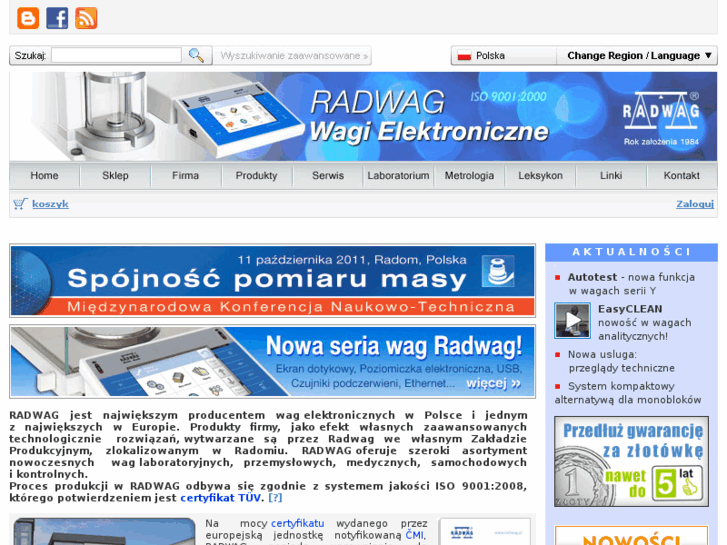Open the Sklep menu item
Screen dimensions: 727x545
(115, 175)
